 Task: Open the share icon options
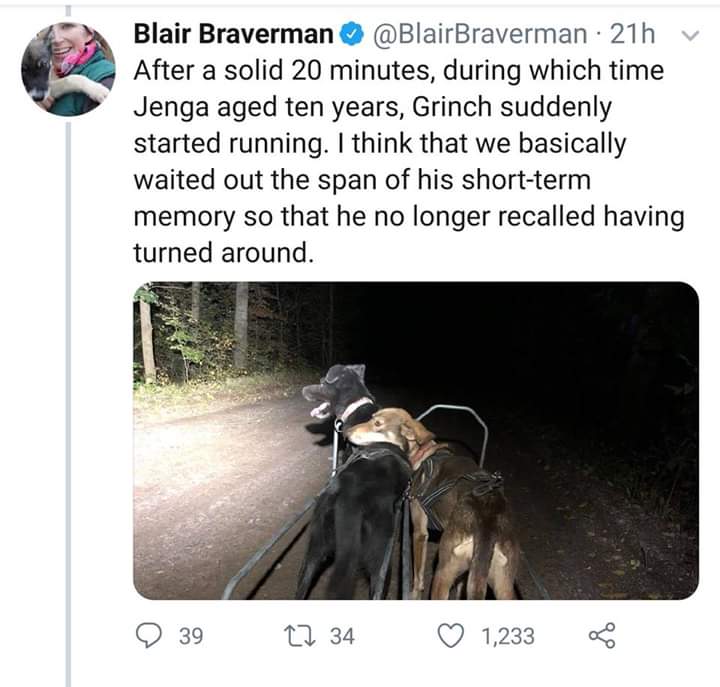pyautogui.click(x=601, y=635)
